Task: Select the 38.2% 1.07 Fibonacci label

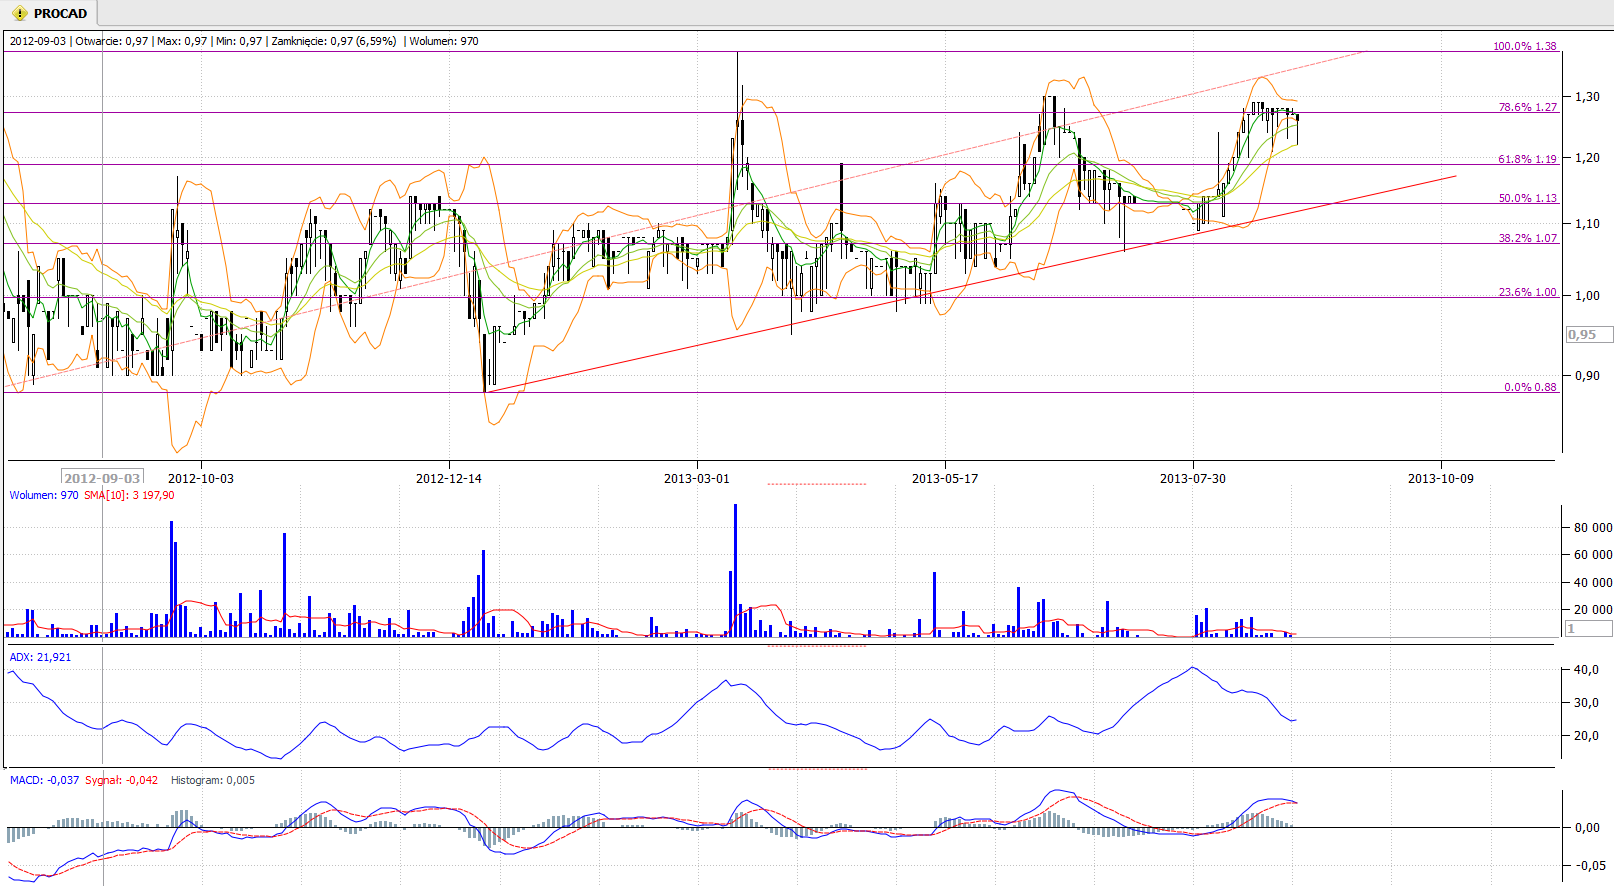Action: (x=1527, y=238)
